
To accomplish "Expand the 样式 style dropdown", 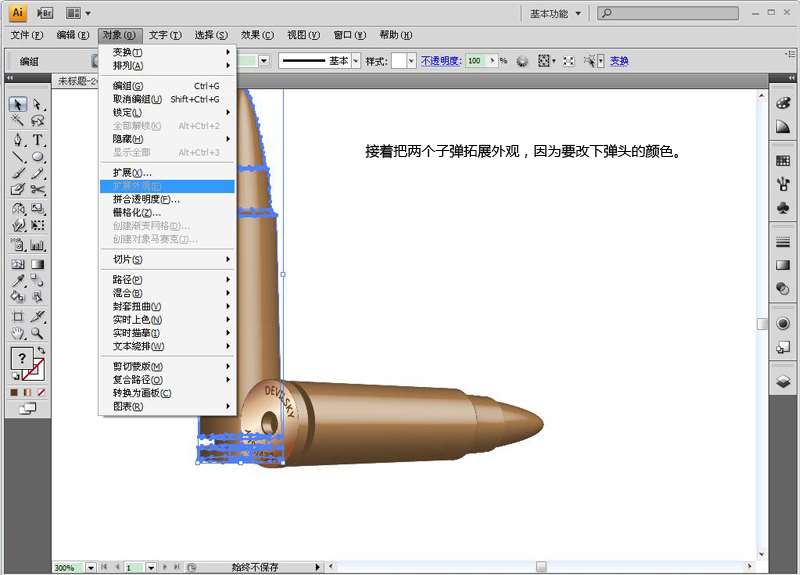I will click(x=411, y=61).
